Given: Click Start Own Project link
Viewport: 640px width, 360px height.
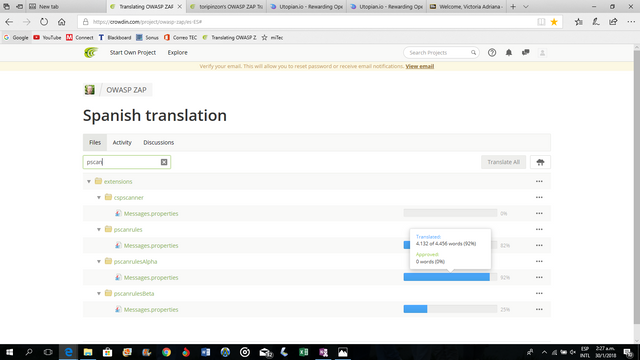Looking at the screenshot, I should [133, 53].
